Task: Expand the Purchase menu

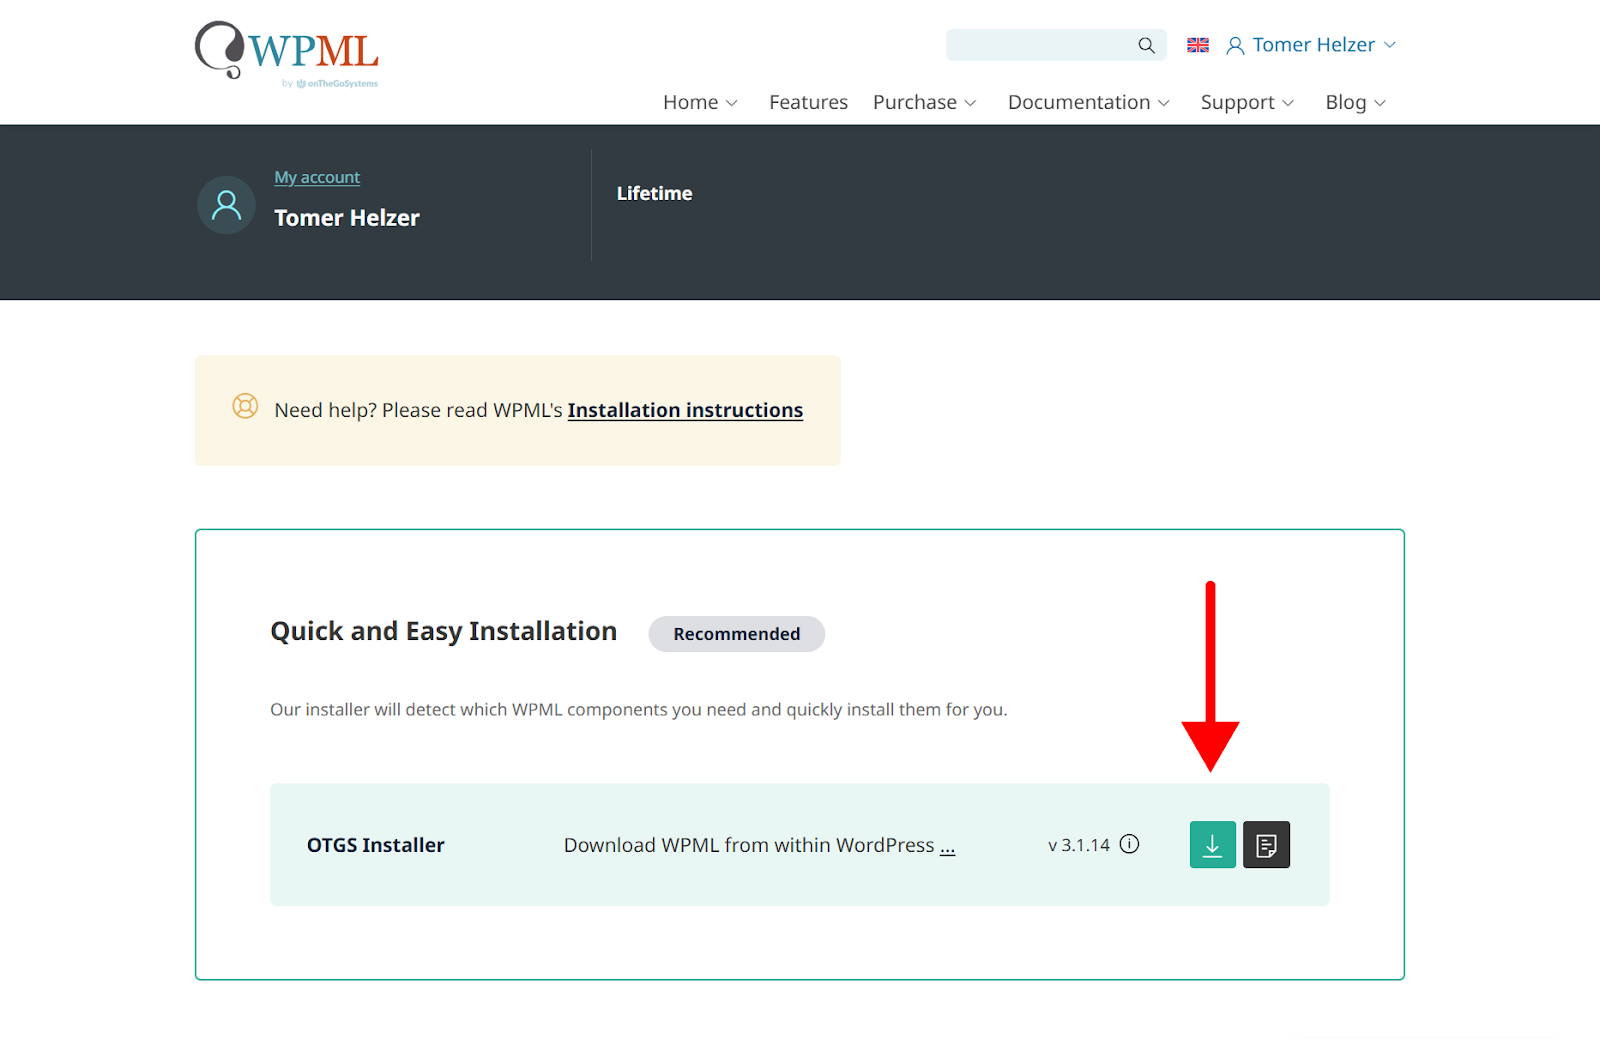Action: click(924, 102)
